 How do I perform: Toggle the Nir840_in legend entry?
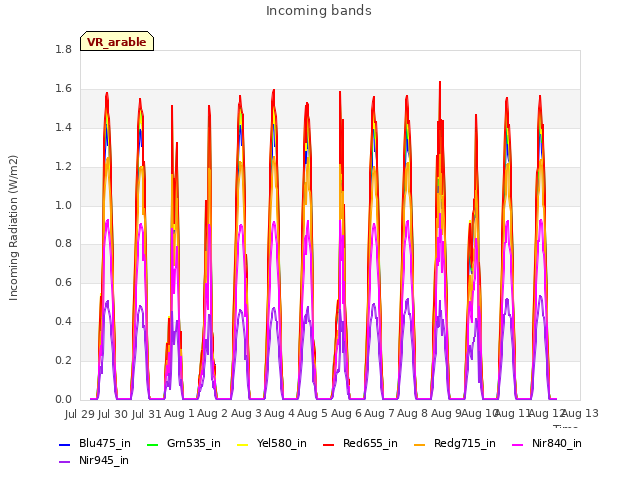pos(547,443)
